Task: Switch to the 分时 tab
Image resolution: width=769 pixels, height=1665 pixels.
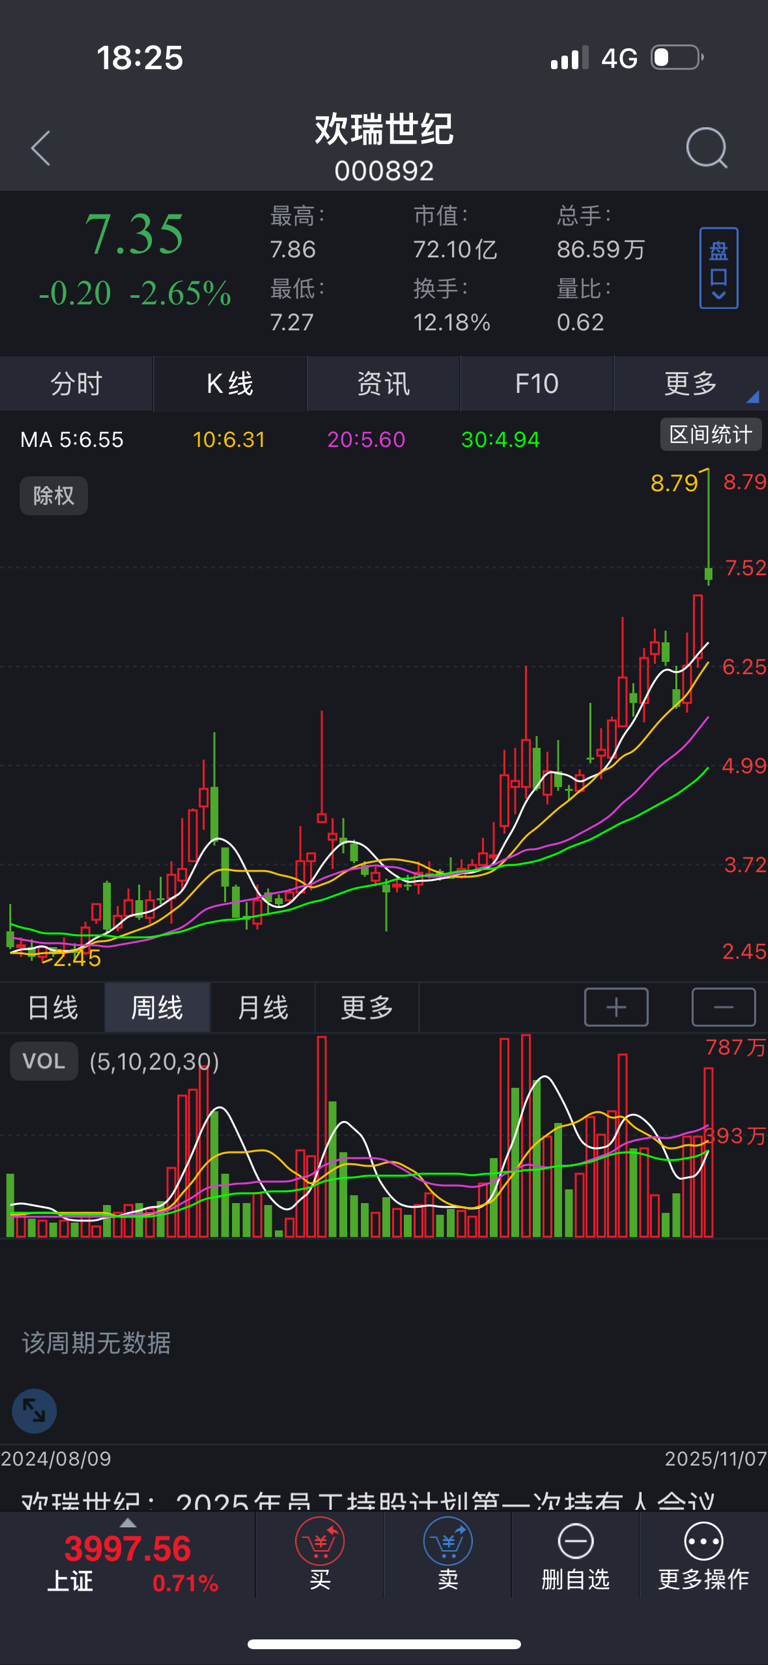Action: (x=76, y=384)
